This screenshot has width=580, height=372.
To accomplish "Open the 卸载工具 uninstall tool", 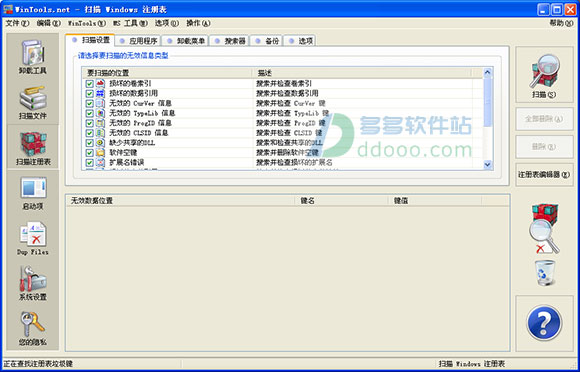I will pos(33,57).
